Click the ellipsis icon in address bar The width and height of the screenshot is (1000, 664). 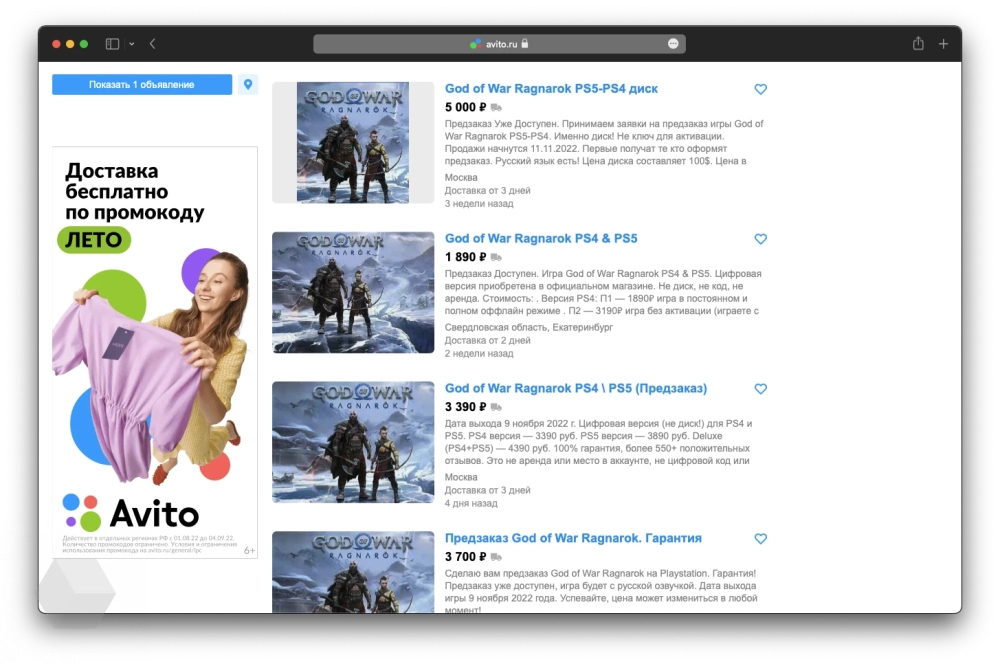(673, 44)
